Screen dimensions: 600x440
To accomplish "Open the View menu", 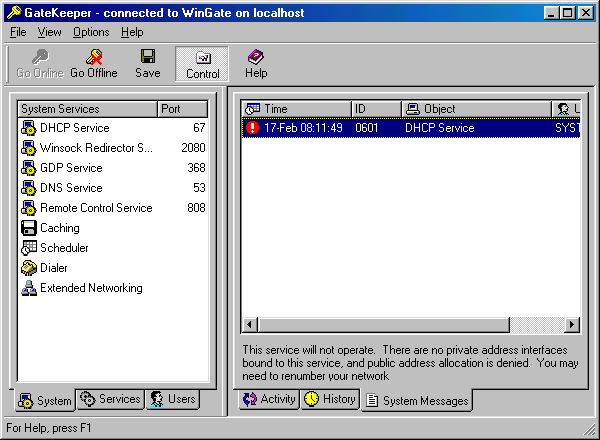I will [49, 32].
